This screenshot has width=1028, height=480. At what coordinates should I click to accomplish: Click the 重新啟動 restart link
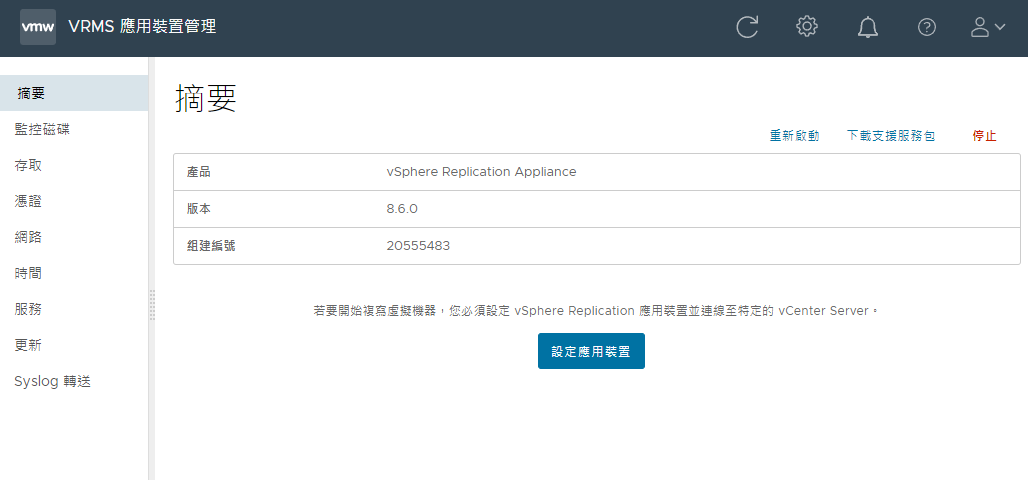pyautogui.click(x=795, y=136)
